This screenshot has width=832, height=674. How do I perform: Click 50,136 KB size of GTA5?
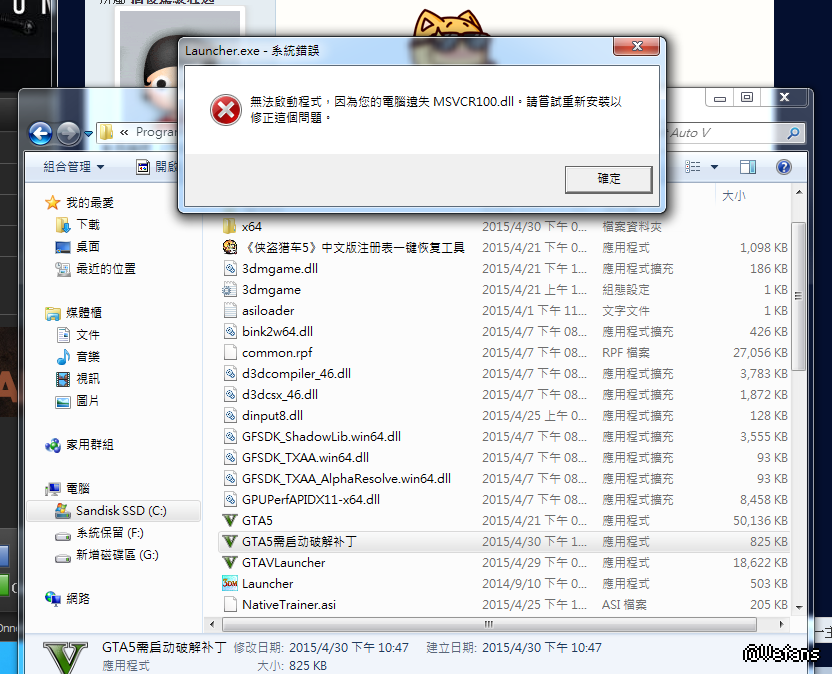tap(760, 521)
